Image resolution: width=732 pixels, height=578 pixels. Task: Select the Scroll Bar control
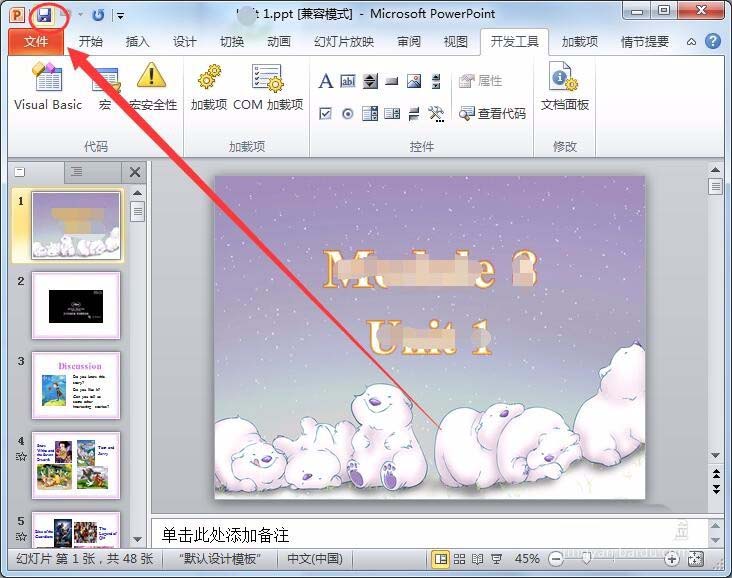[436, 81]
